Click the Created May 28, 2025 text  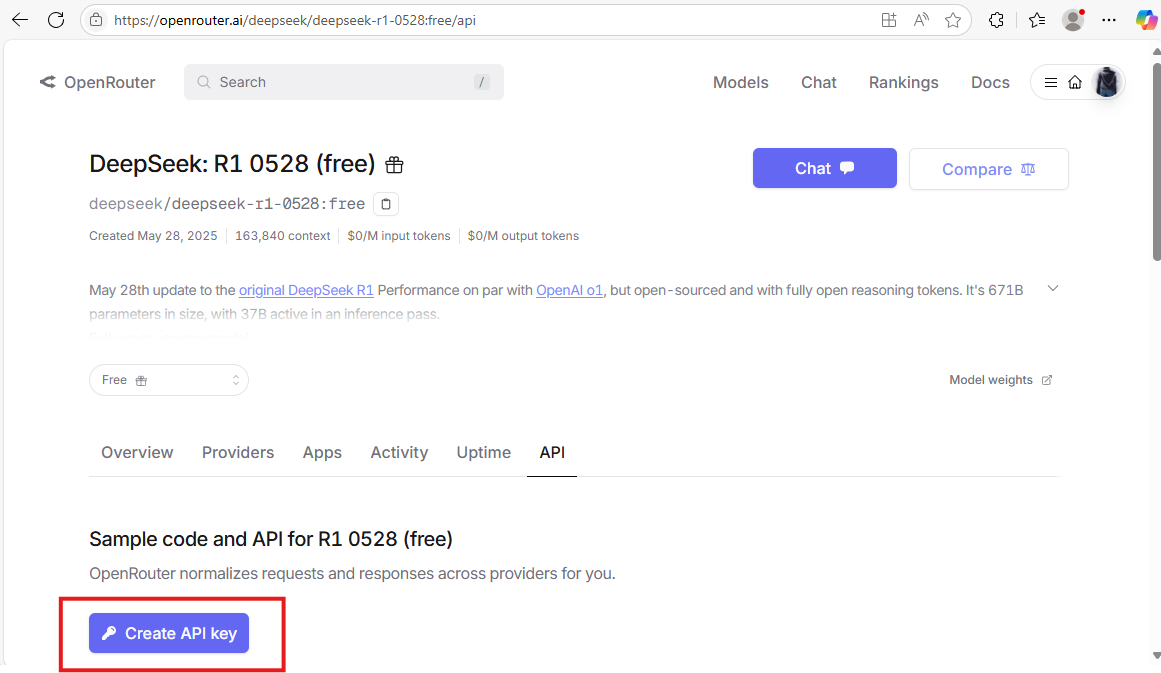click(x=153, y=236)
